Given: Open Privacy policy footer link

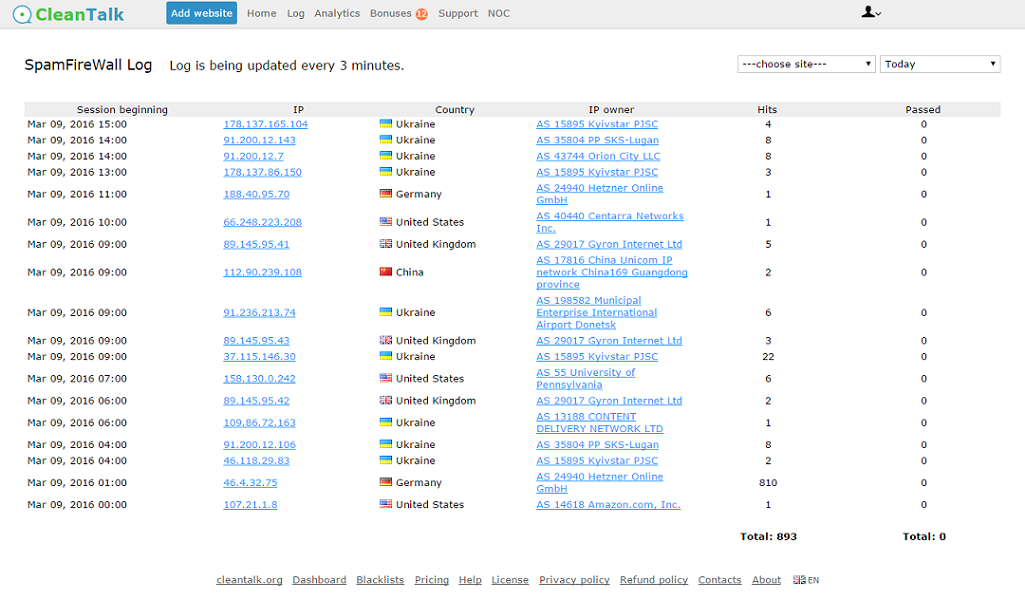Looking at the screenshot, I should point(574,580).
